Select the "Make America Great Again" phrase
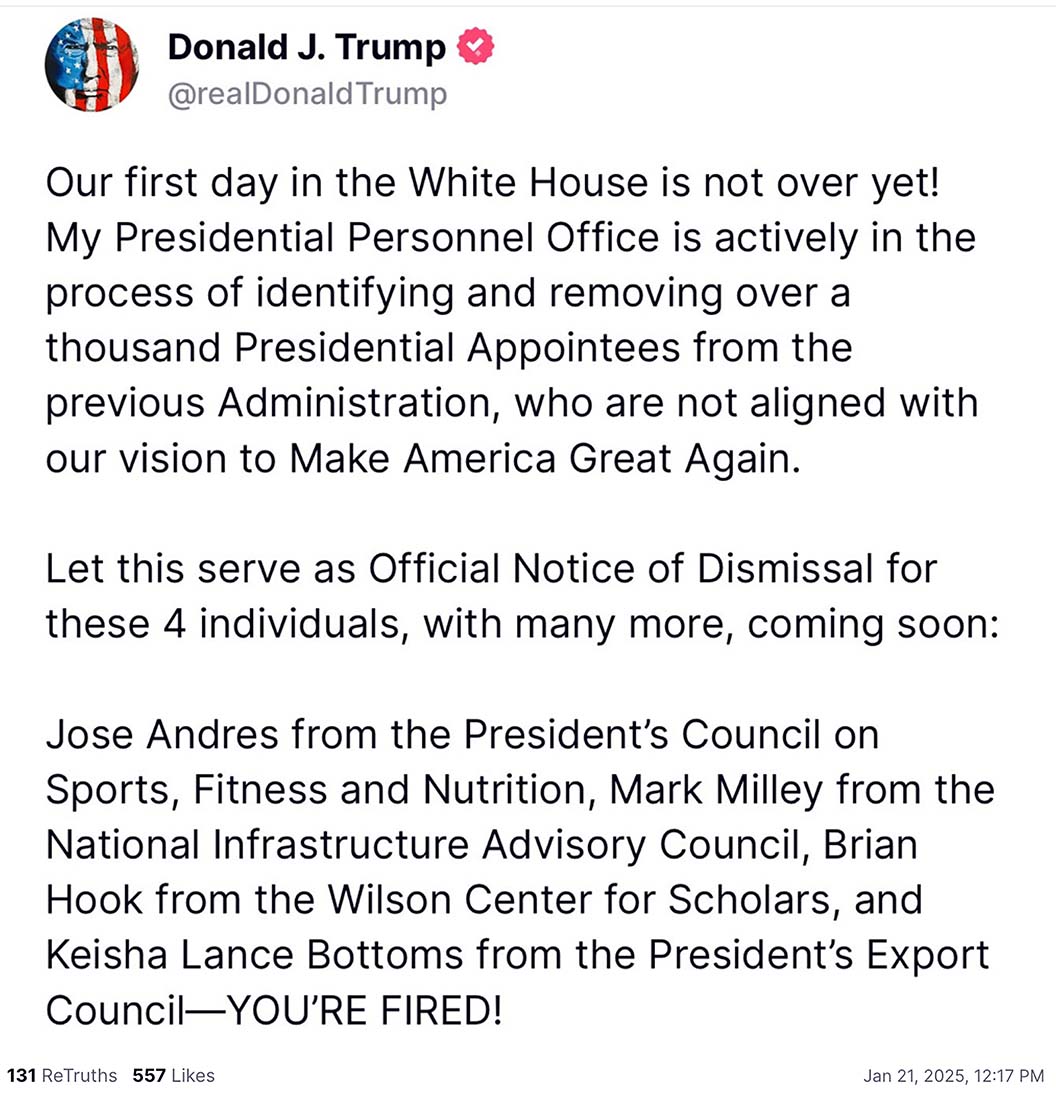The width and height of the screenshot is (1056, 1095). pyautogui.click(x=543, y=460)
